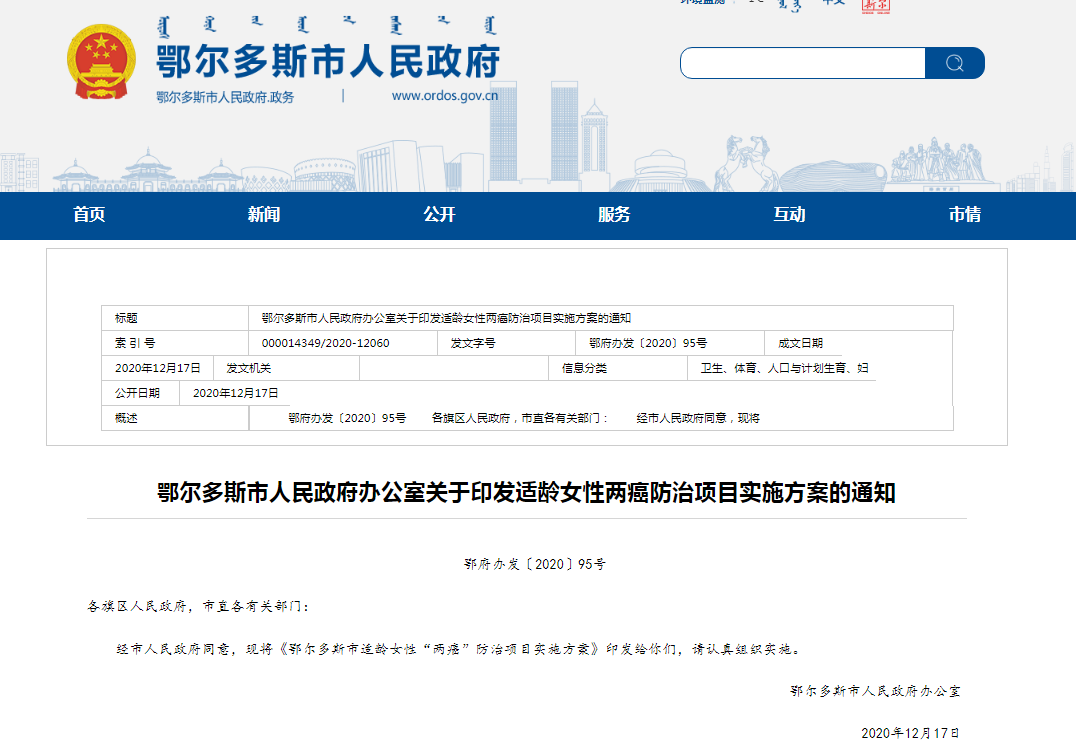Image resolution: width=1076 pixels, height=753 pixels.
Task: Click the salutation 各旗区人民政府，市直各有关部门
Action: coord(198,606)
